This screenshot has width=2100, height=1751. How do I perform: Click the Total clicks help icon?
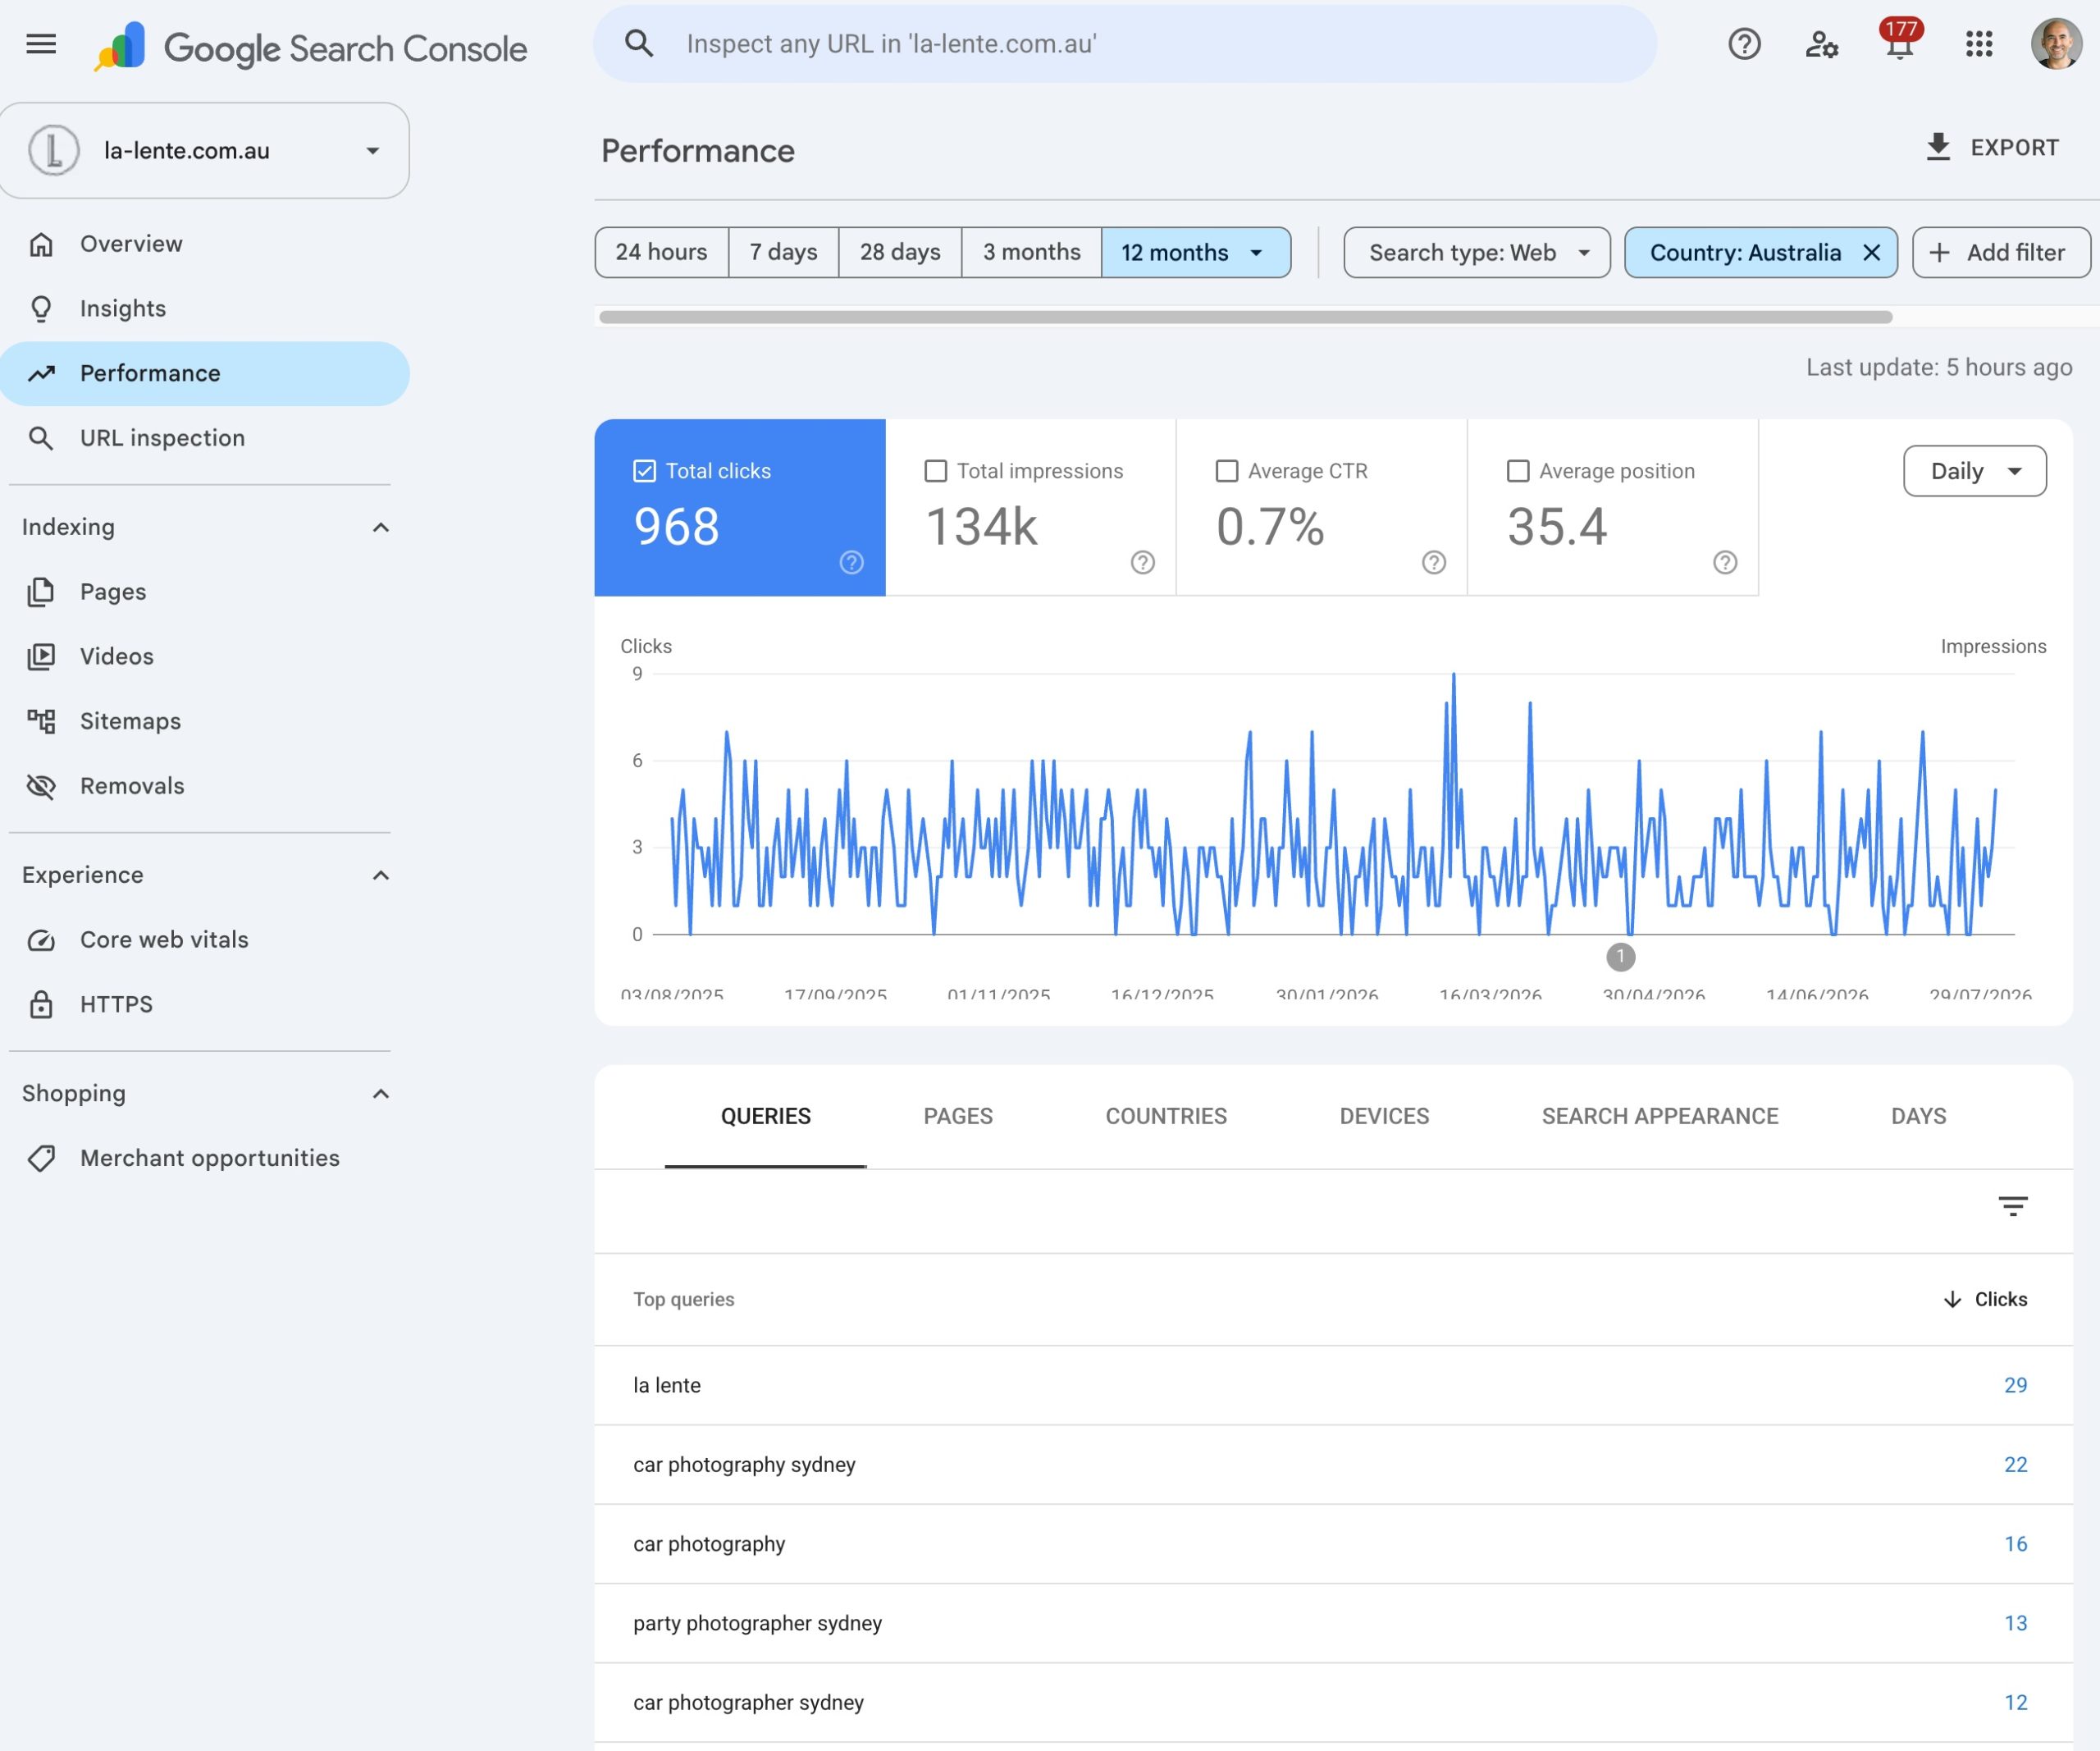pyautogui.click(x=851, y=562)
